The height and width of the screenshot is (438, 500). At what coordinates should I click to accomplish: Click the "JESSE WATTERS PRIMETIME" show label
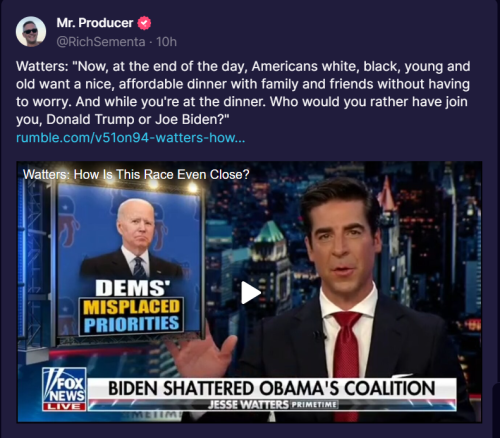[x=272, y=405]
